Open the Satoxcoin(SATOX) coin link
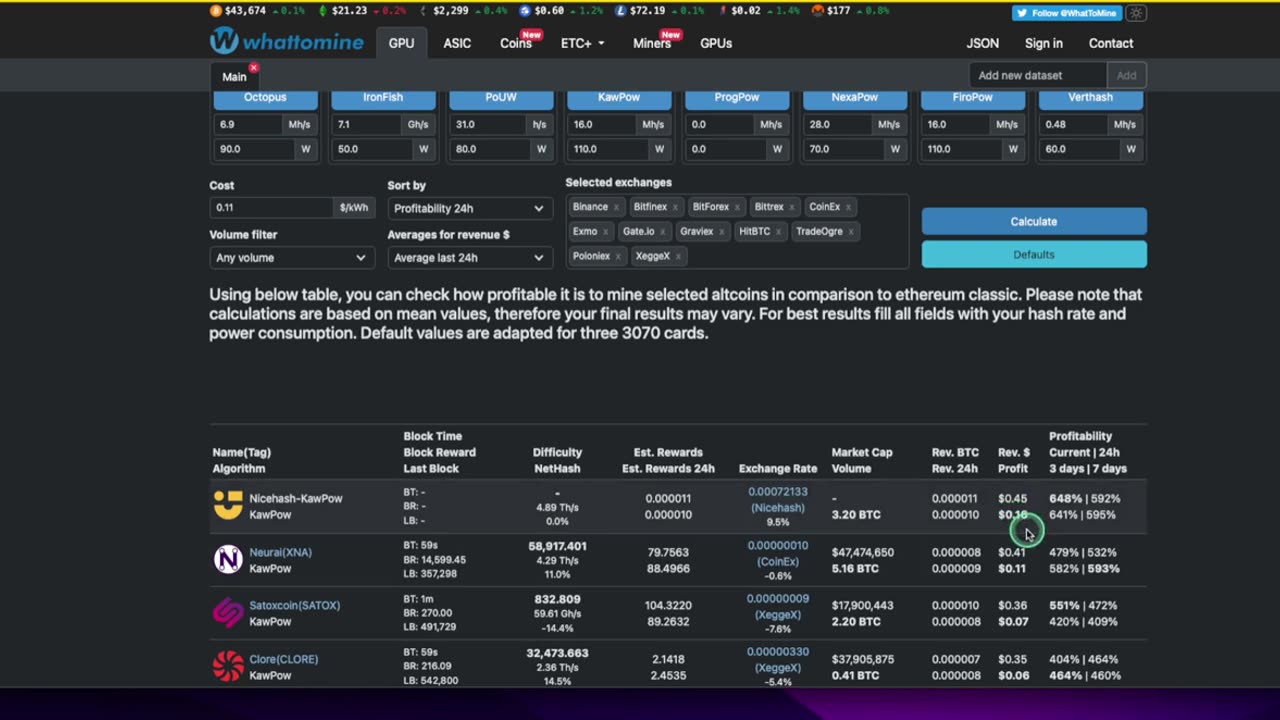 click(x=294, y=605)
